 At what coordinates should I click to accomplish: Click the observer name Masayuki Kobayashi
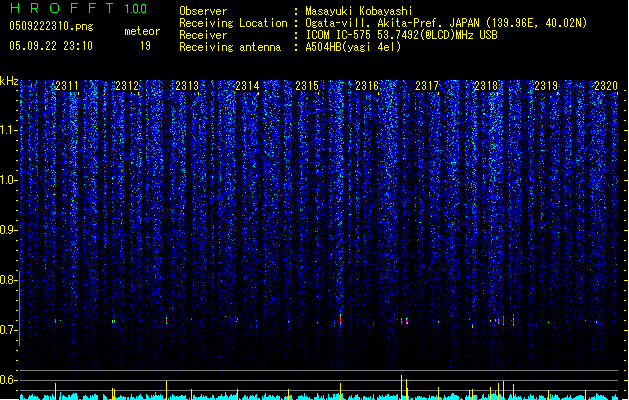(359, 11)
